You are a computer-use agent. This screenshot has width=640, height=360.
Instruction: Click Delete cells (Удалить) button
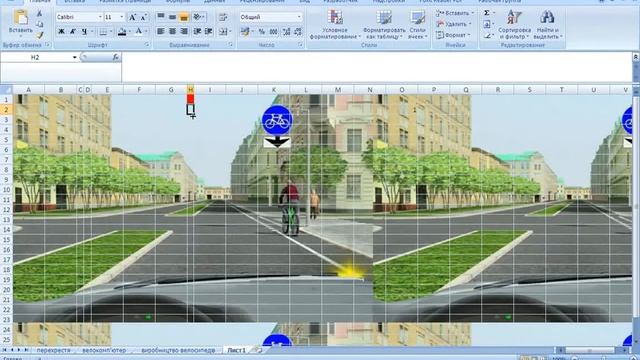pyautogui.click(x=453, y=24)
